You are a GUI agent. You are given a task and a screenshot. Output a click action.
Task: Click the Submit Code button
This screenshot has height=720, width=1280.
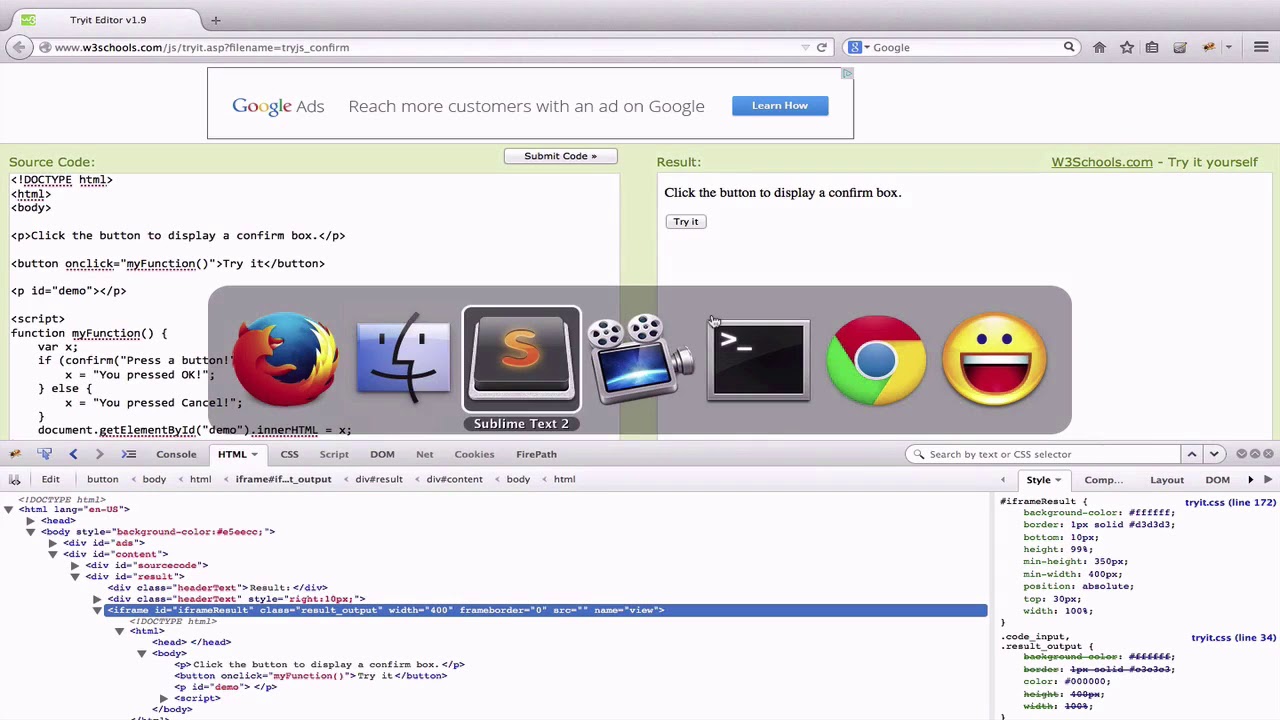coord(560,156)
